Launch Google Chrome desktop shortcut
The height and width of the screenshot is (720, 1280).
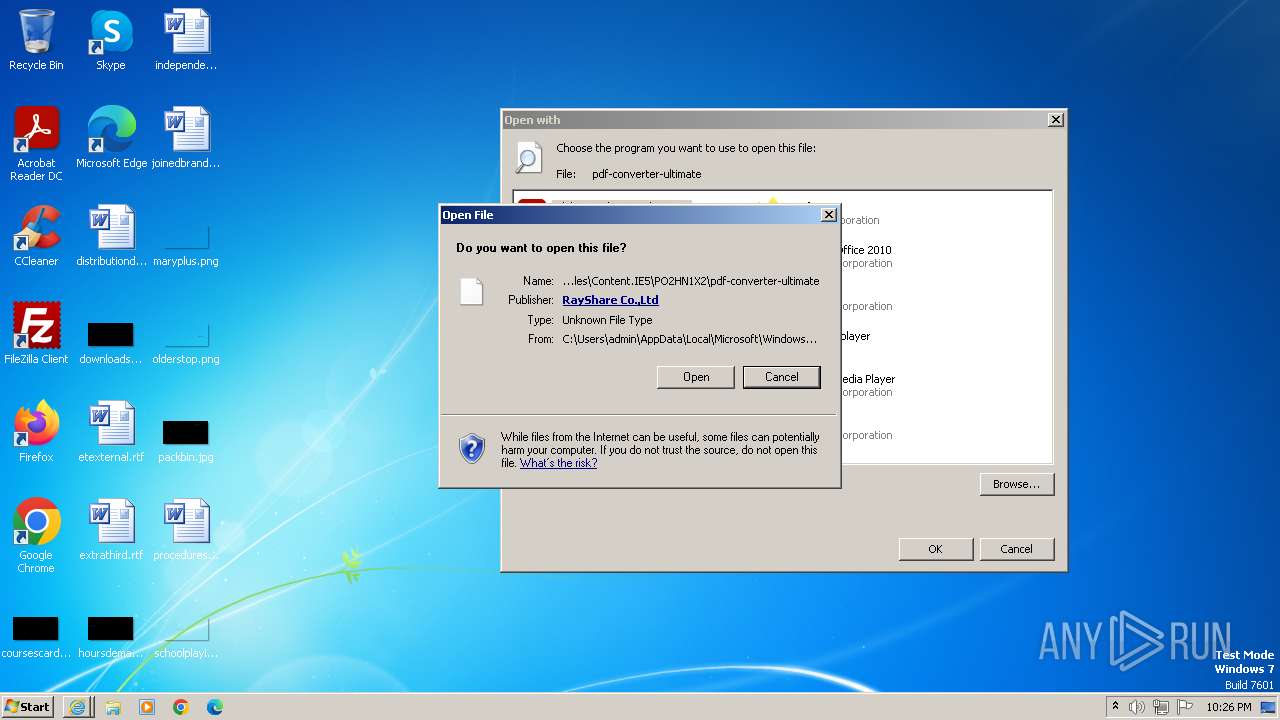pyautogui.click(x=36, y=535)
